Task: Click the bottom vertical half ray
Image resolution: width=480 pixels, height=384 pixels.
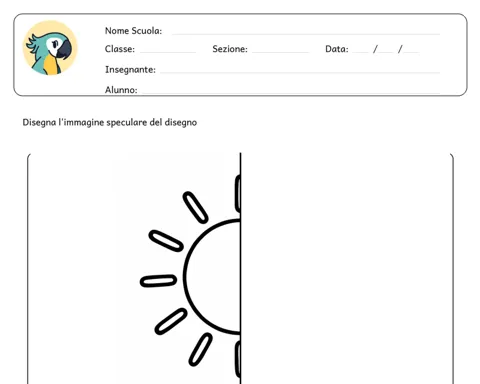Action: click(x=238, y=359)
